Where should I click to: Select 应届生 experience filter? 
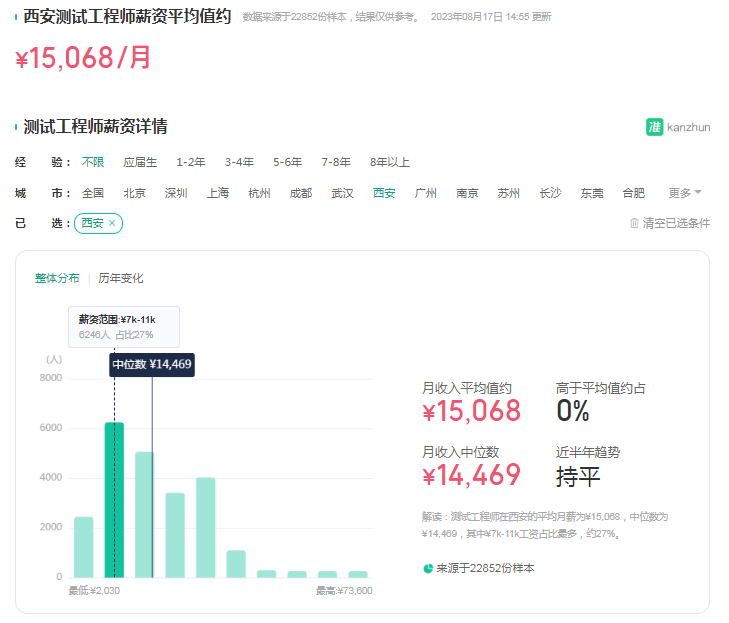click(x=140, y=162)
